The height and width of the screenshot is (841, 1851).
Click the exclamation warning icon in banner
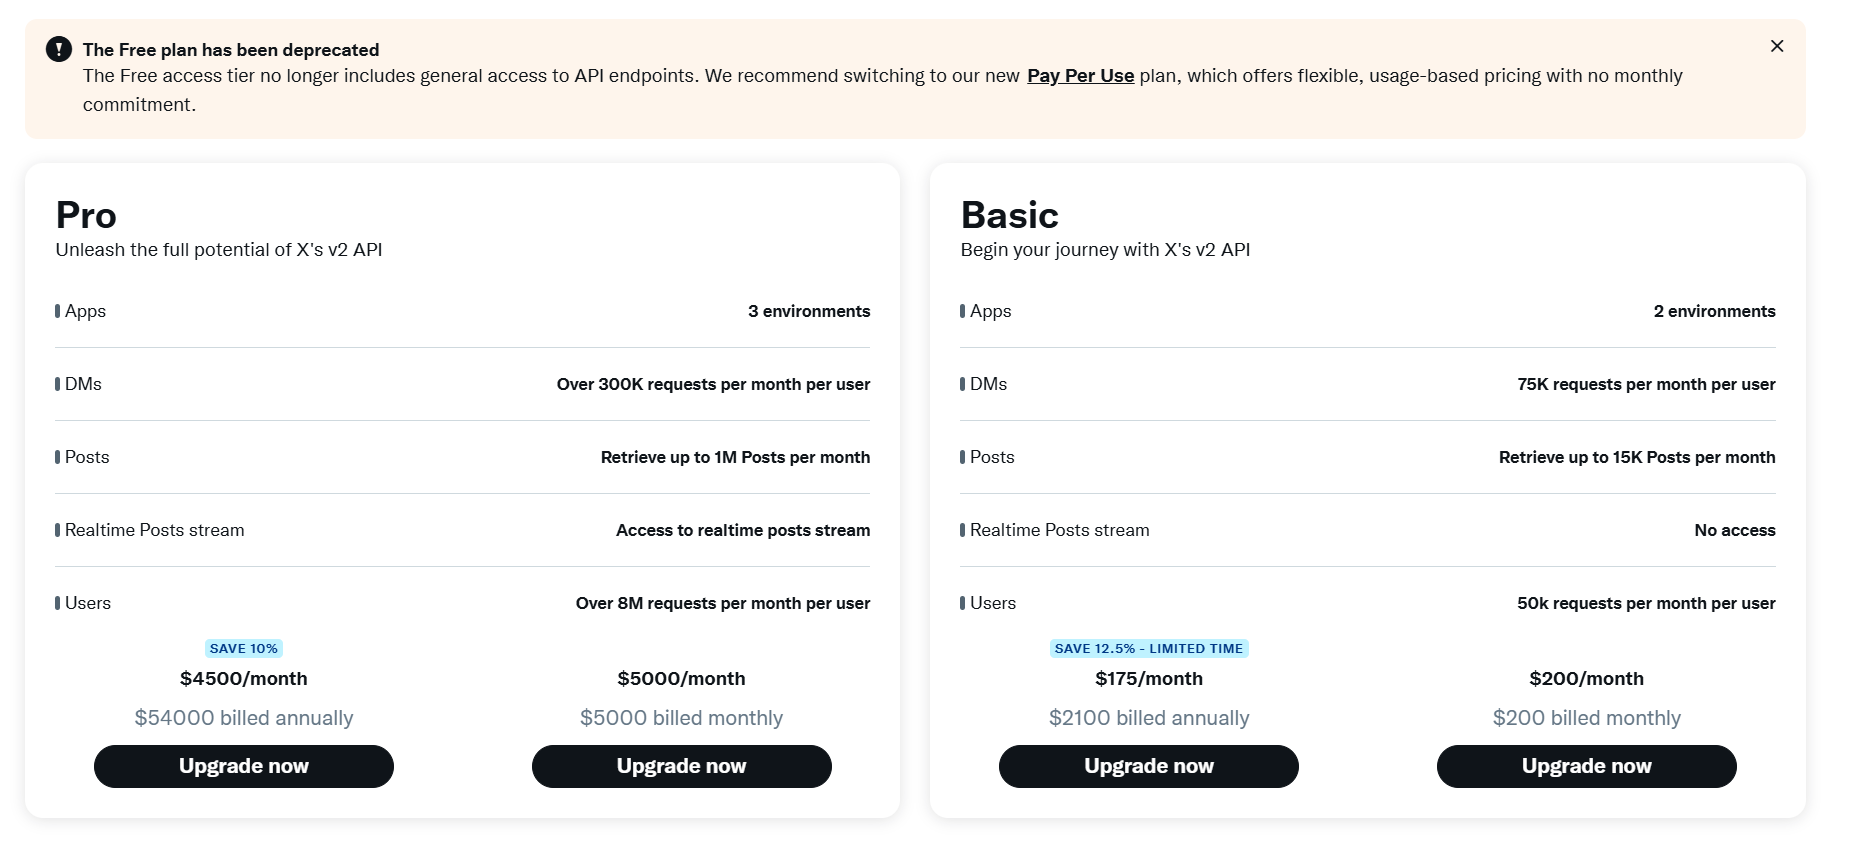point(59,49)
